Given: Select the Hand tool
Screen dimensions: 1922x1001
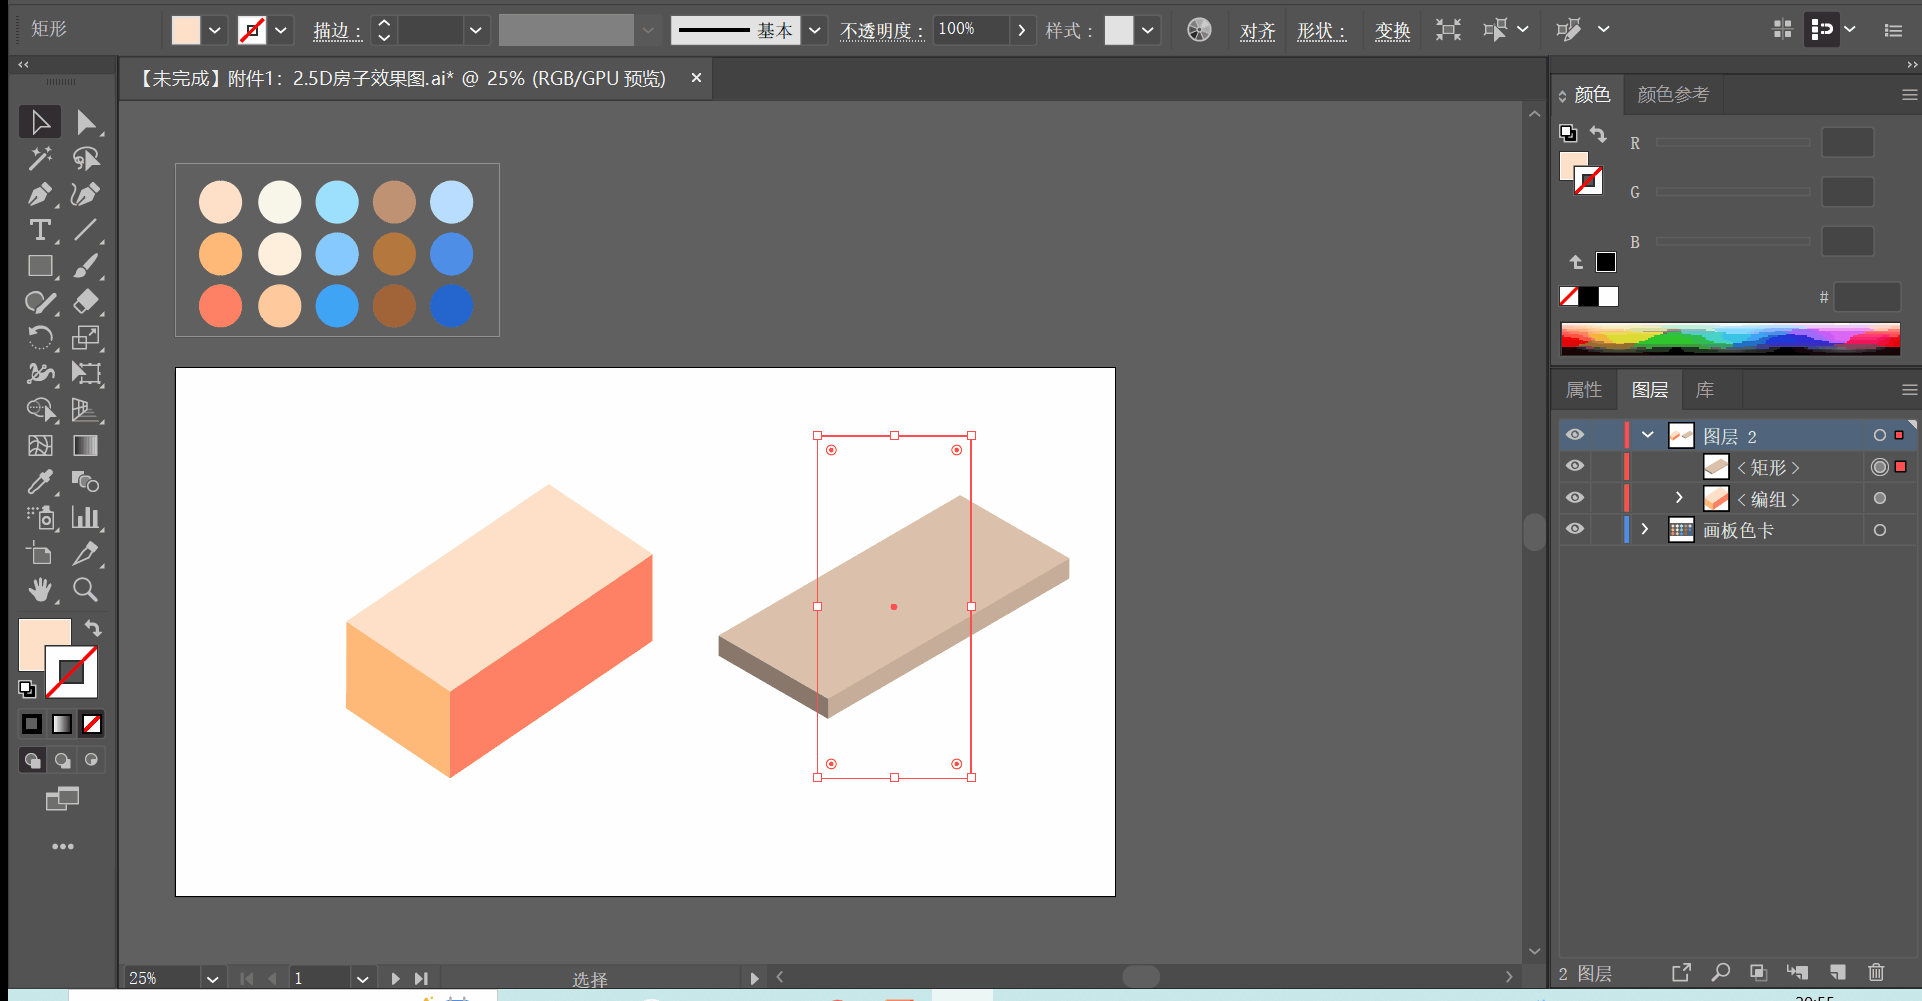Looking at the screenshot, I should tap(40, 590).
